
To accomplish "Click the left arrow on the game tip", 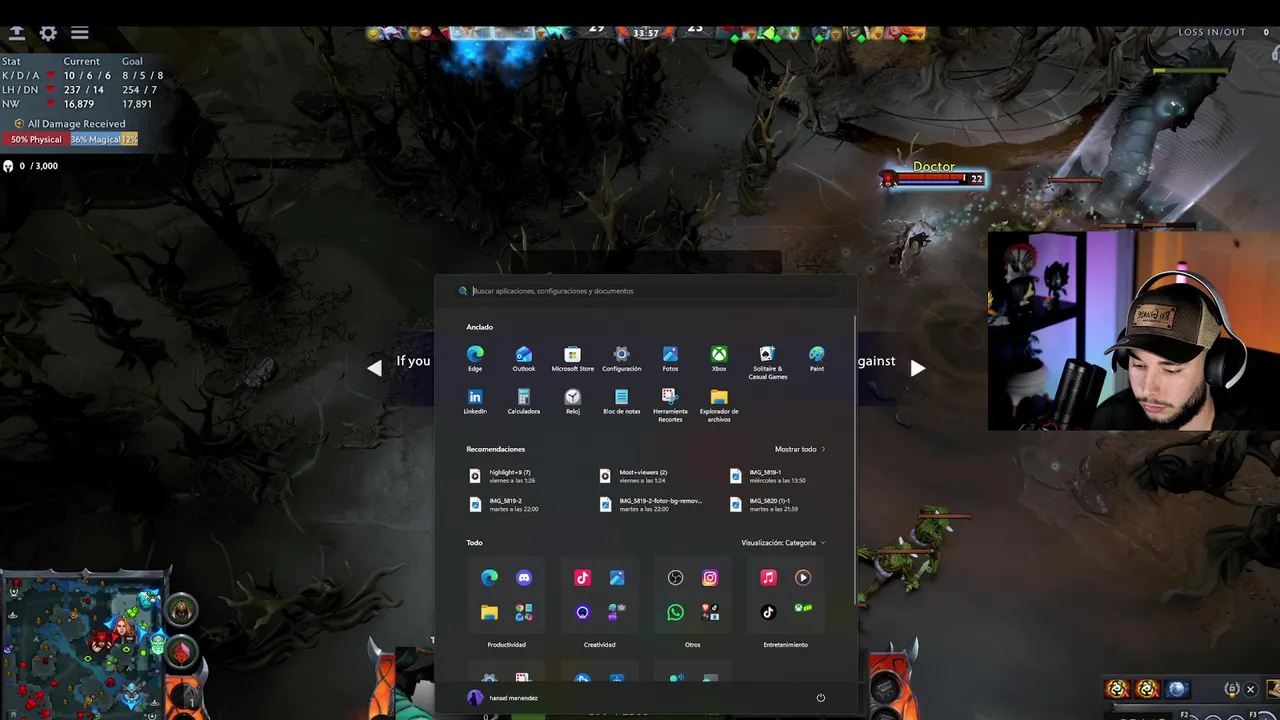I will pyautogui.click(x=374, y=368).
